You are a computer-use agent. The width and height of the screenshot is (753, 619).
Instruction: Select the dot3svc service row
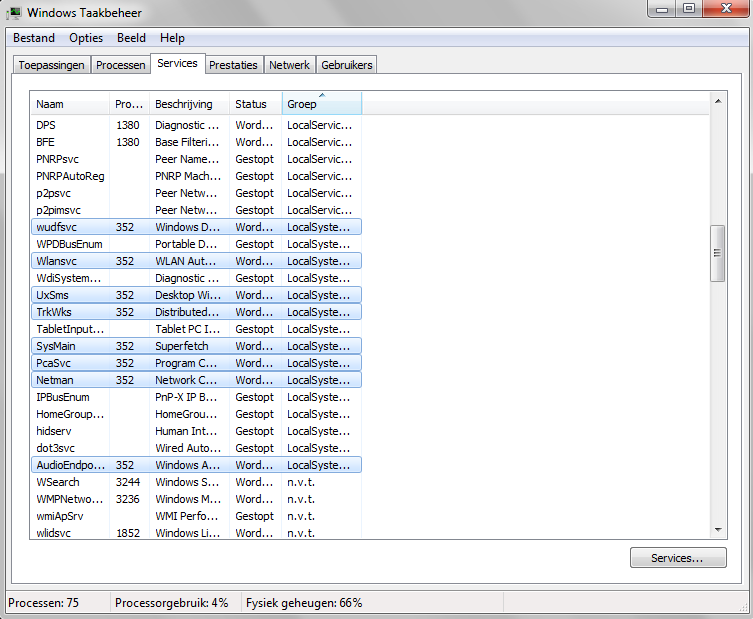click(196, 448)
